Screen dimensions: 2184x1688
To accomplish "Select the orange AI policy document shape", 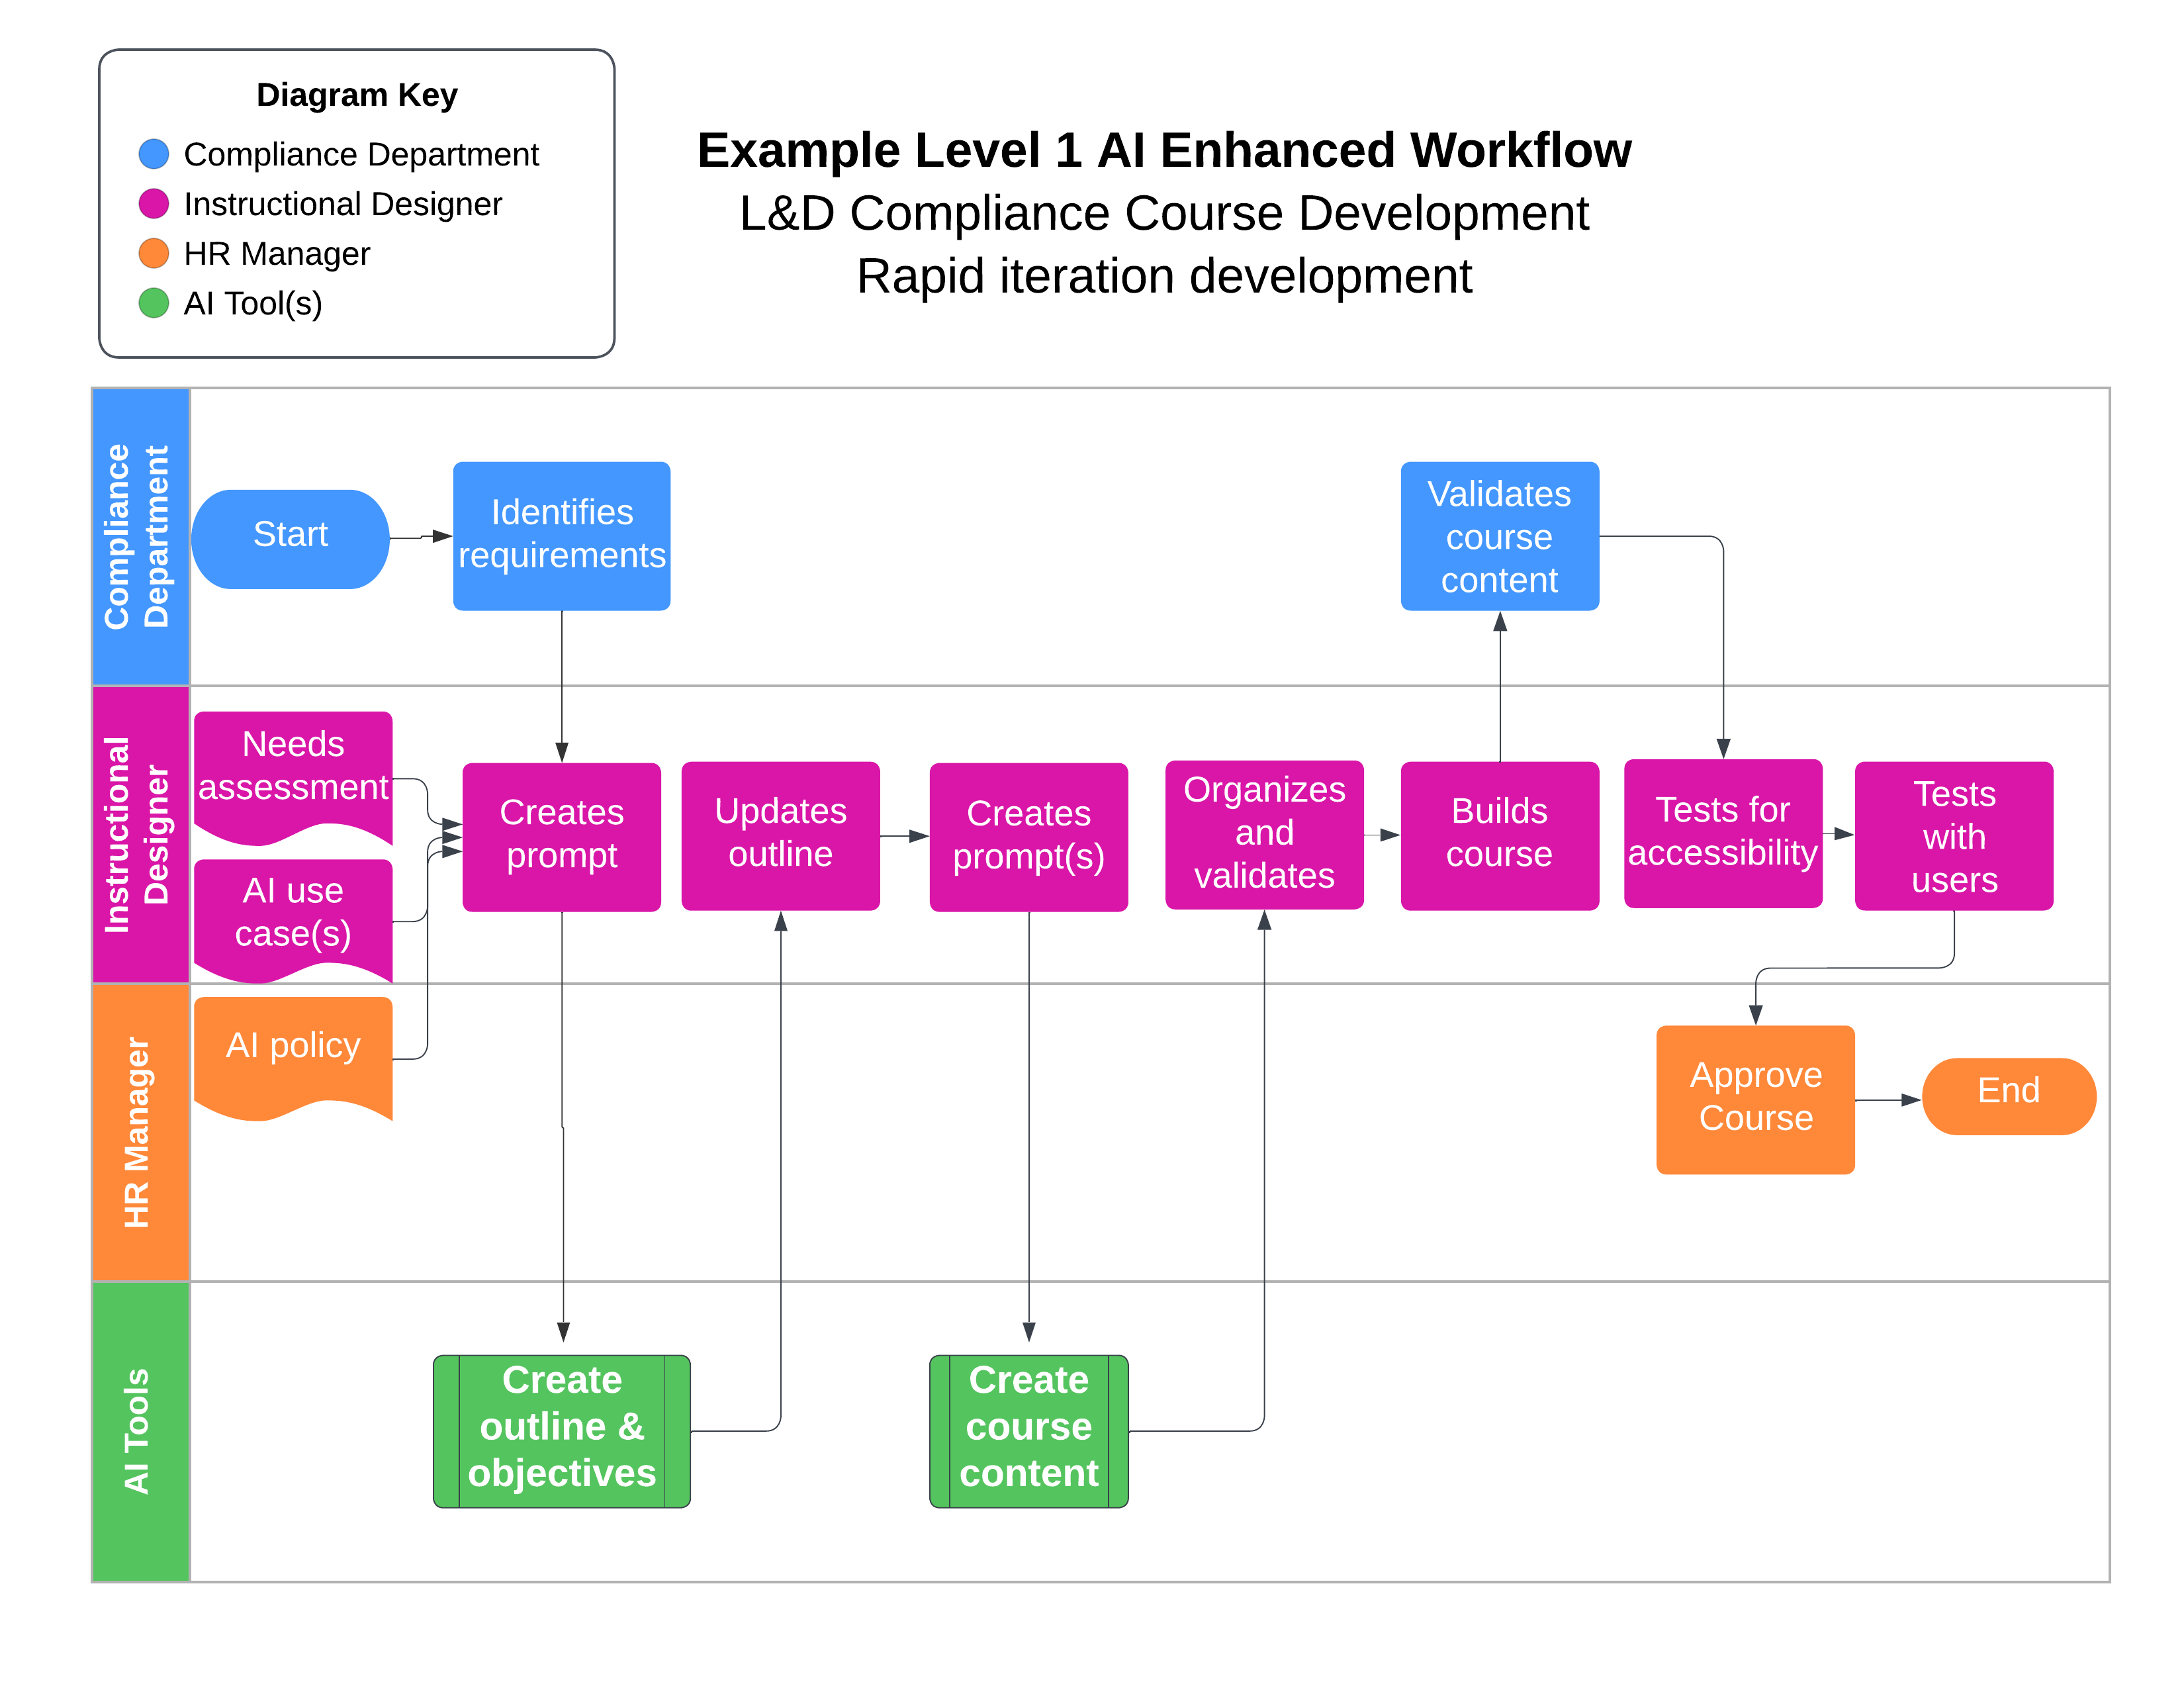I will pos(293,1058).
